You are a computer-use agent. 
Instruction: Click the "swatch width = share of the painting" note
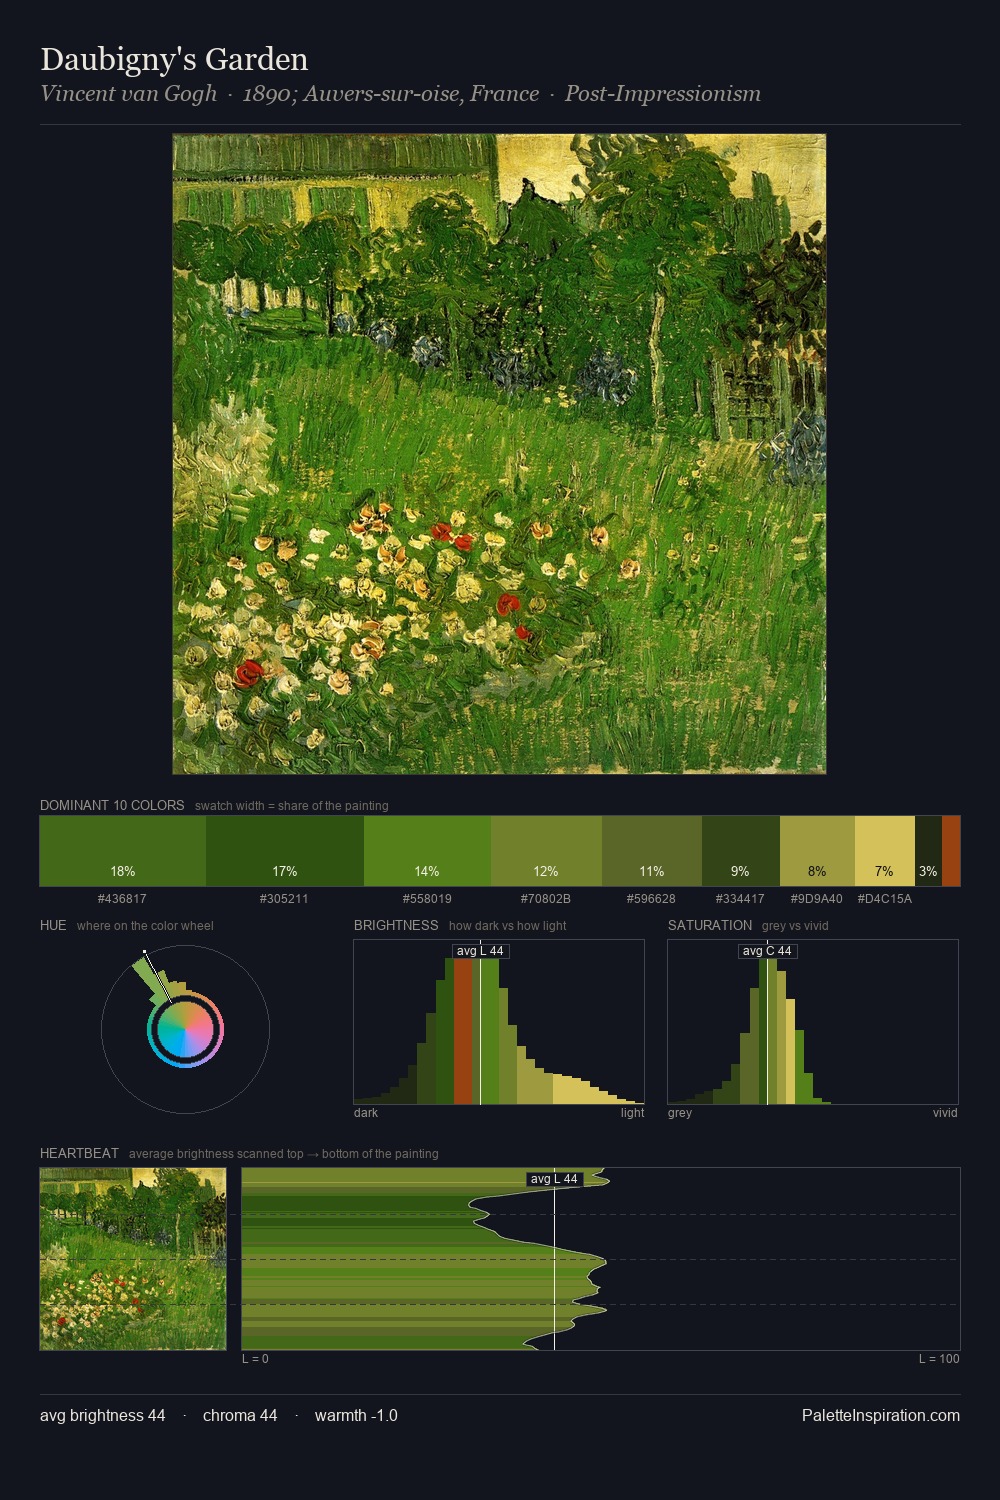(x=292, y=806)
